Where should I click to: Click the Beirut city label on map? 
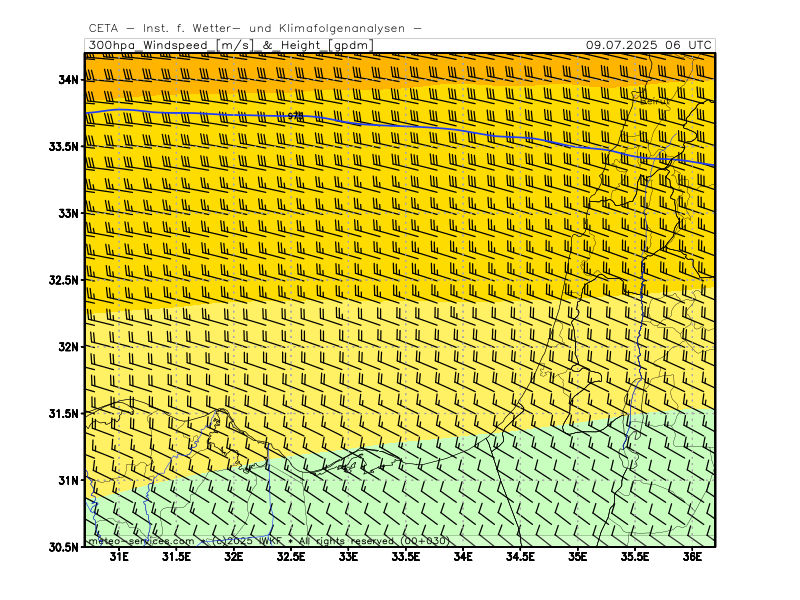point(654,102)
